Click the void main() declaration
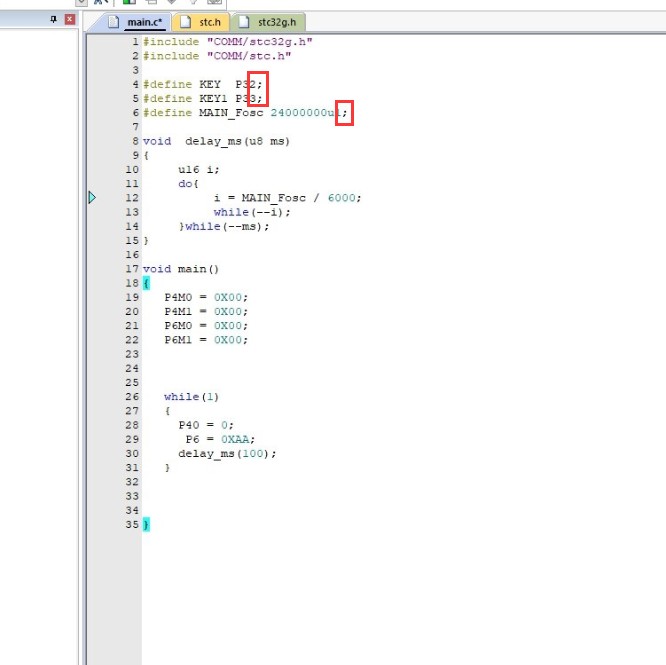The width and height of the screenshot is (666, 665). click(x=181, y=269)
